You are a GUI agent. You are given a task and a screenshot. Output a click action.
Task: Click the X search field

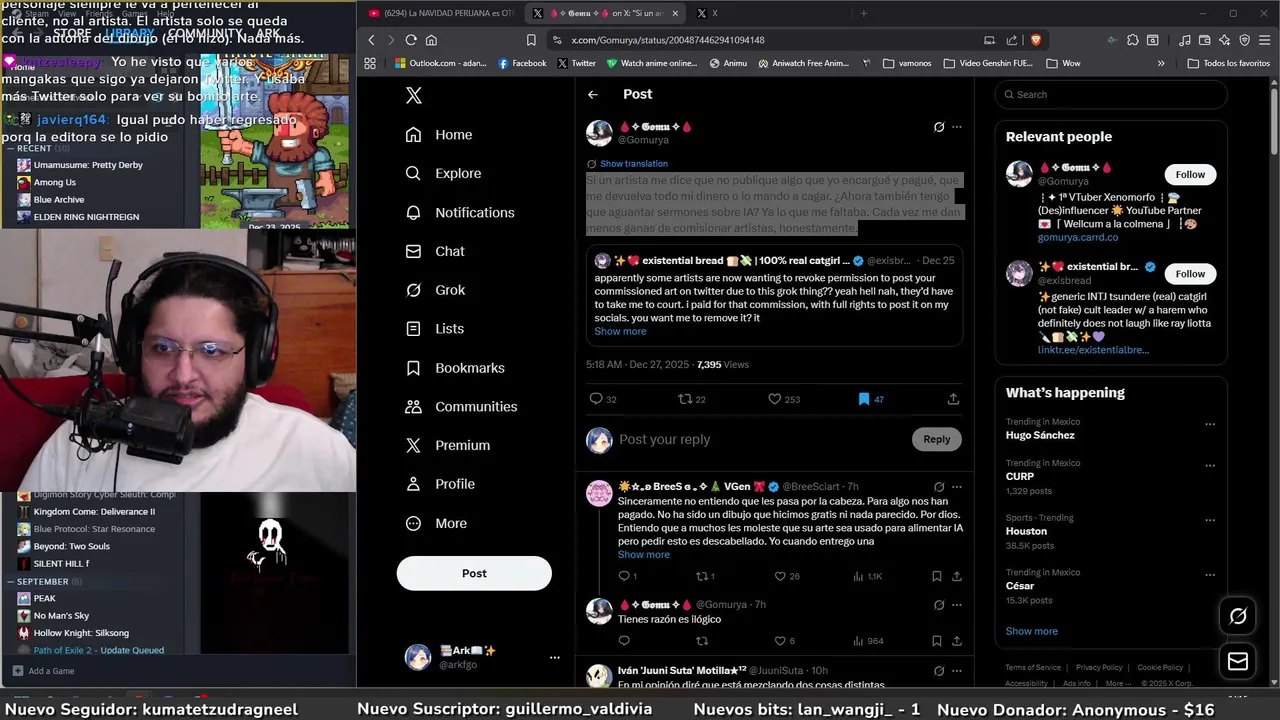coord(1110,94)
